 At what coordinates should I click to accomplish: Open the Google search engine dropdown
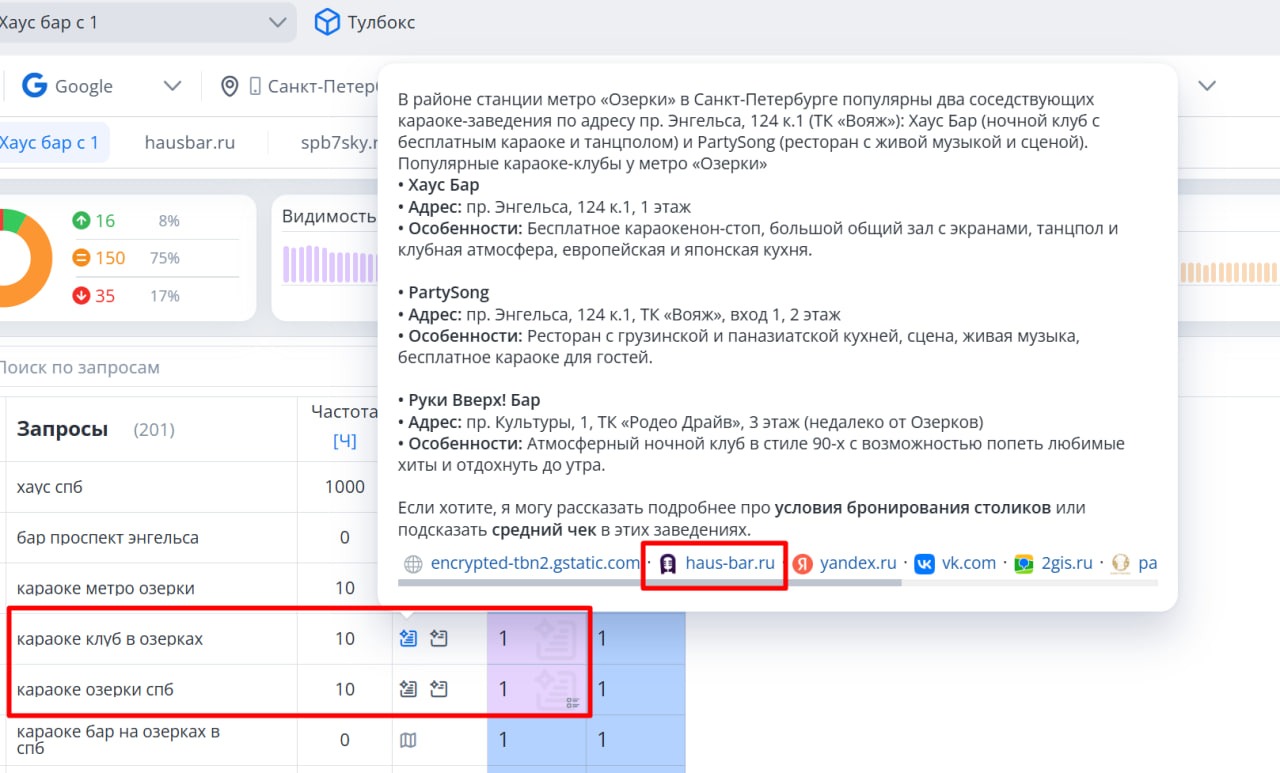[x=172, y=86]
